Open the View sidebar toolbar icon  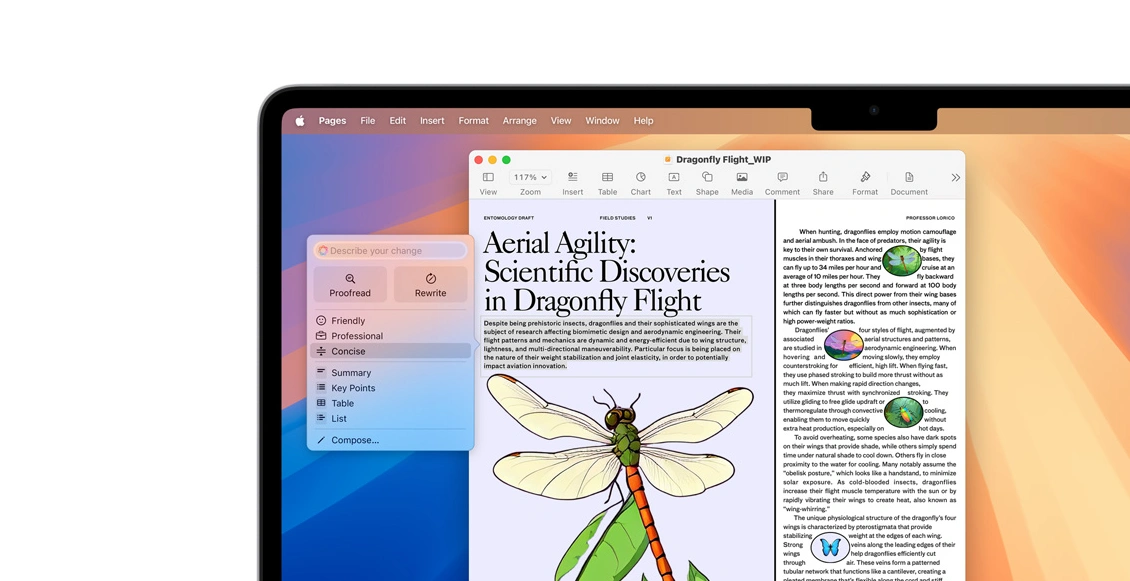[488, 178]
